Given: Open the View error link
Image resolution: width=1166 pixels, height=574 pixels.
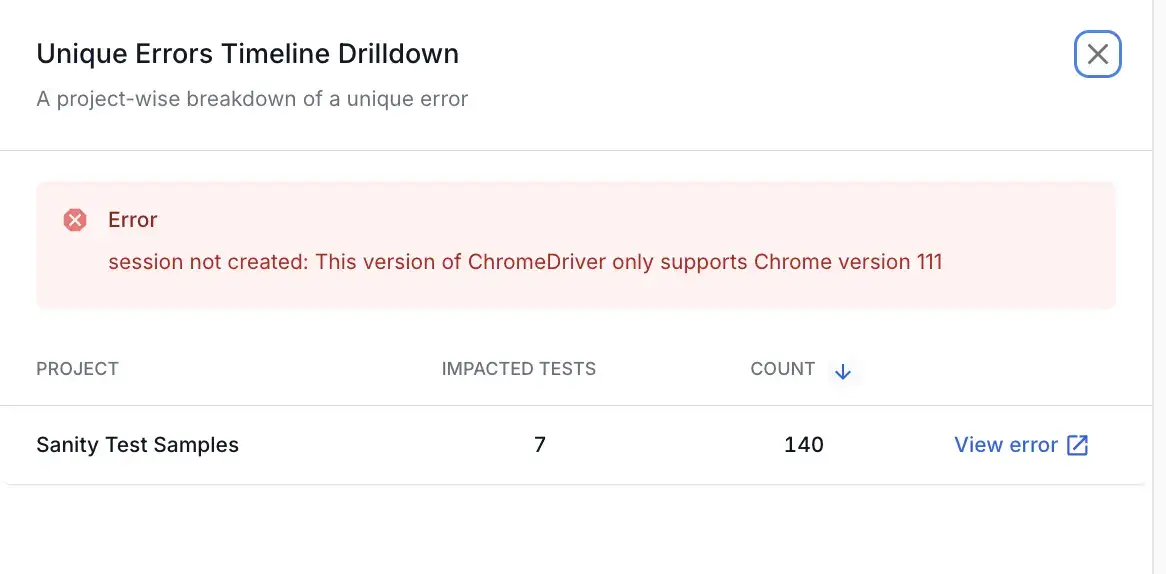Looking at the screenshot, I should [x=1006, y=445].
